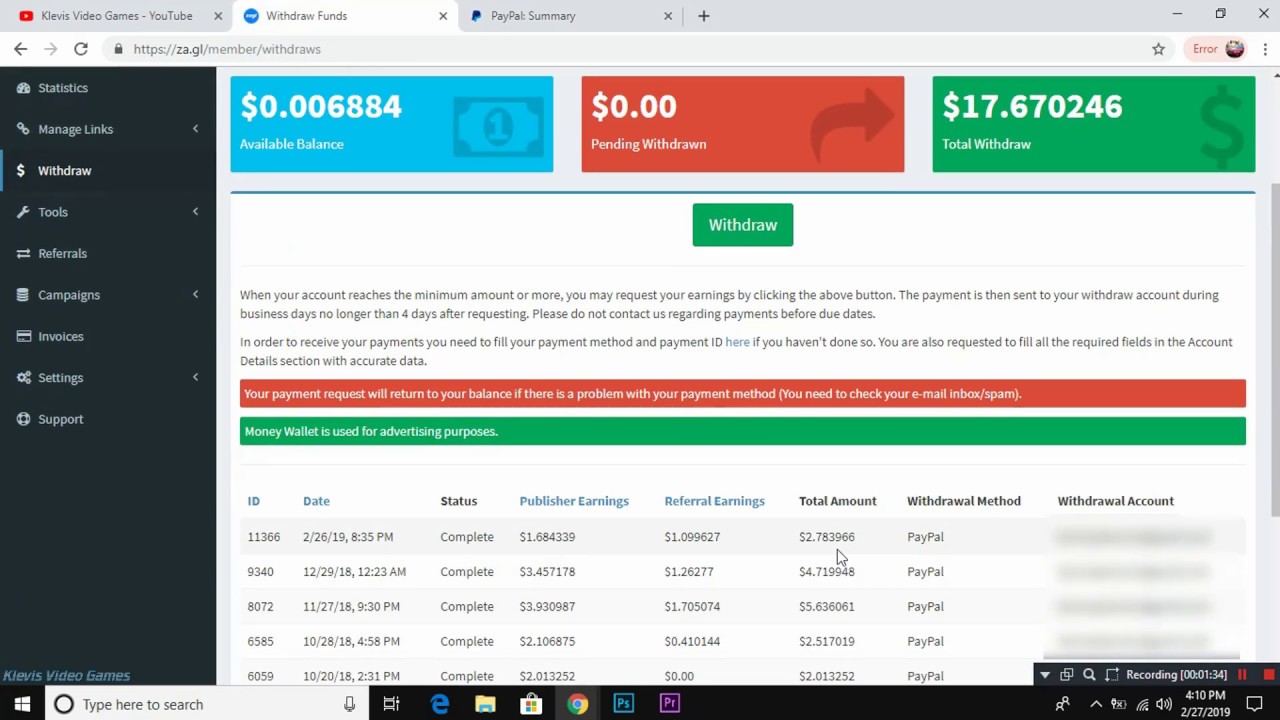
Task: Click the Withdraw dollar icon in sidebar
Action: [x=21, y=171]
